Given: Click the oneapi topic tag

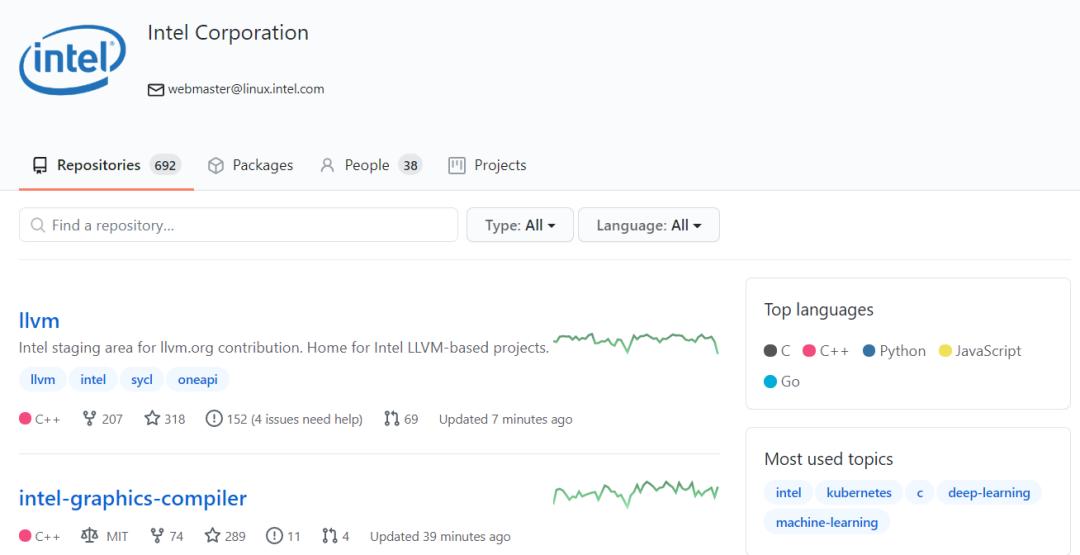Looking at the screenshot, I should pos(198,379).
